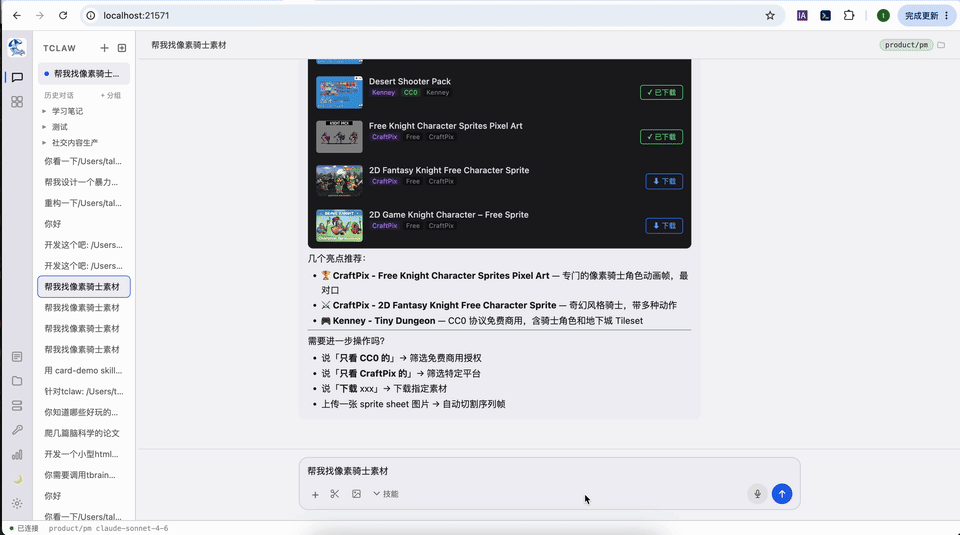Open 2D Fantasy Knight sprite thumbnail
Viewport: 960px width, 535px height.
click(339, 181)
